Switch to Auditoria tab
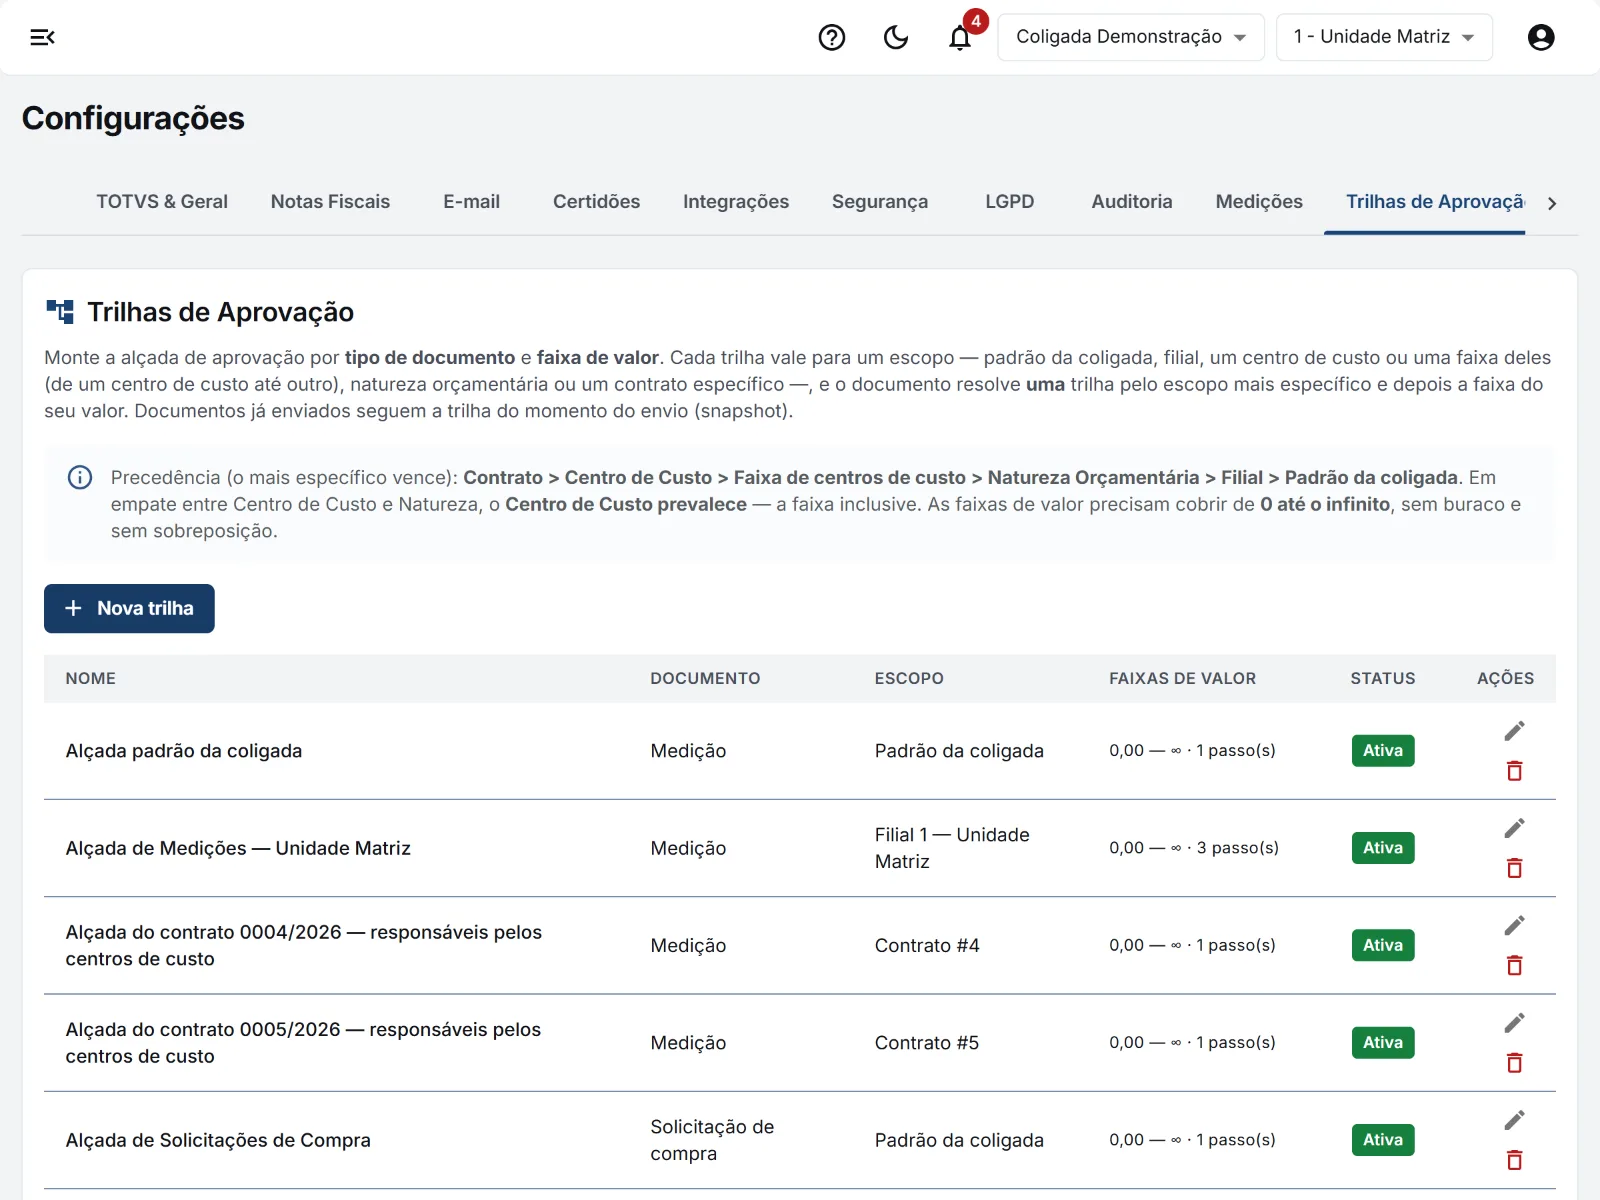Image resolution: width=1600 pixels, height=1200 pixels. coord(1132,202)
